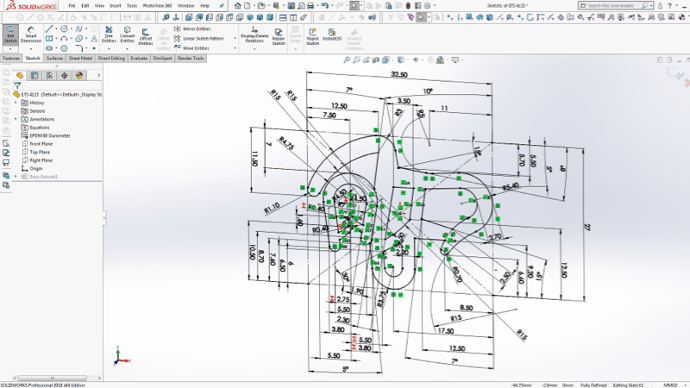Screen dimensions: 690x388
Task: Click Linear Sketch Pattern
Action: tap(199, 39)
